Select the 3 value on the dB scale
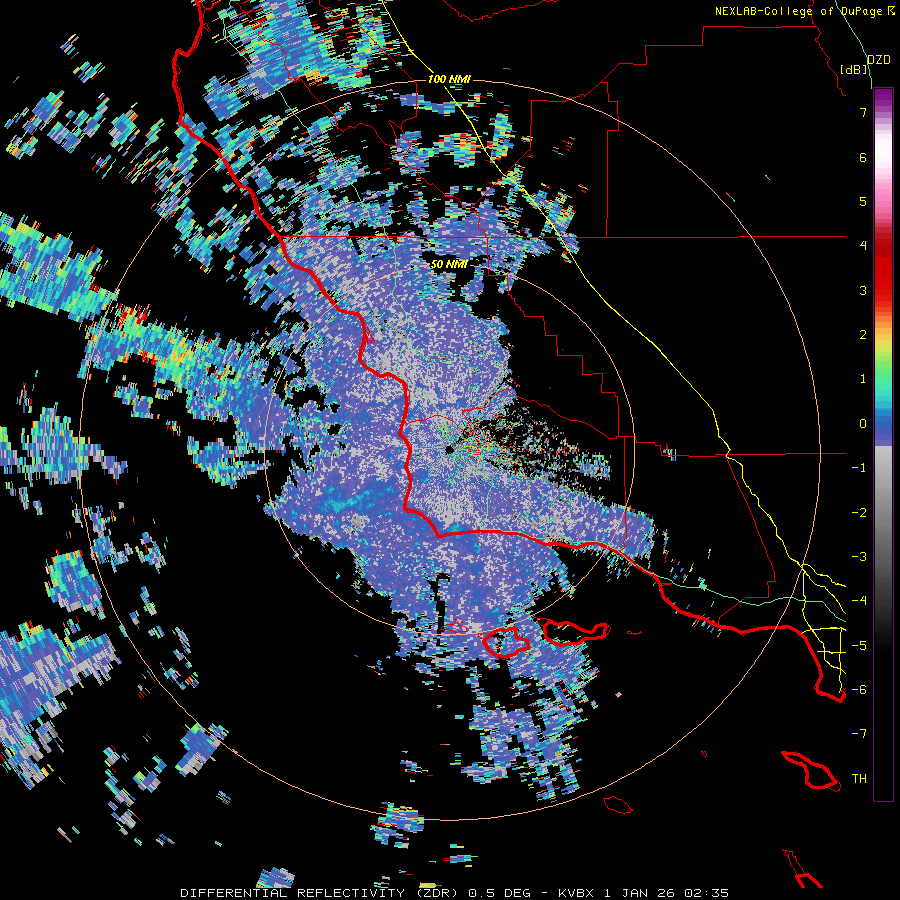Image resolution: width=900 pixels, height=900 pixels. 863,290
